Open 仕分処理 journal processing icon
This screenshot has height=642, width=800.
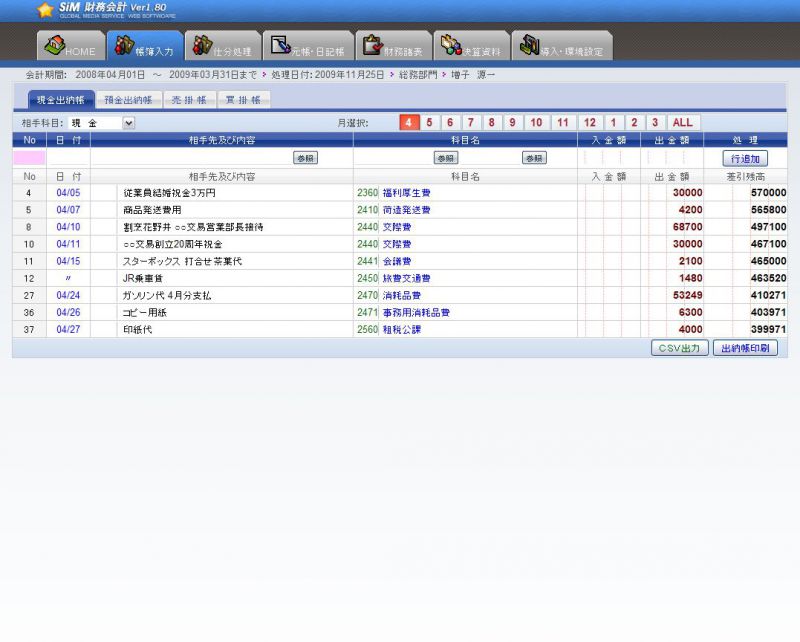click(x=203, y=46)
